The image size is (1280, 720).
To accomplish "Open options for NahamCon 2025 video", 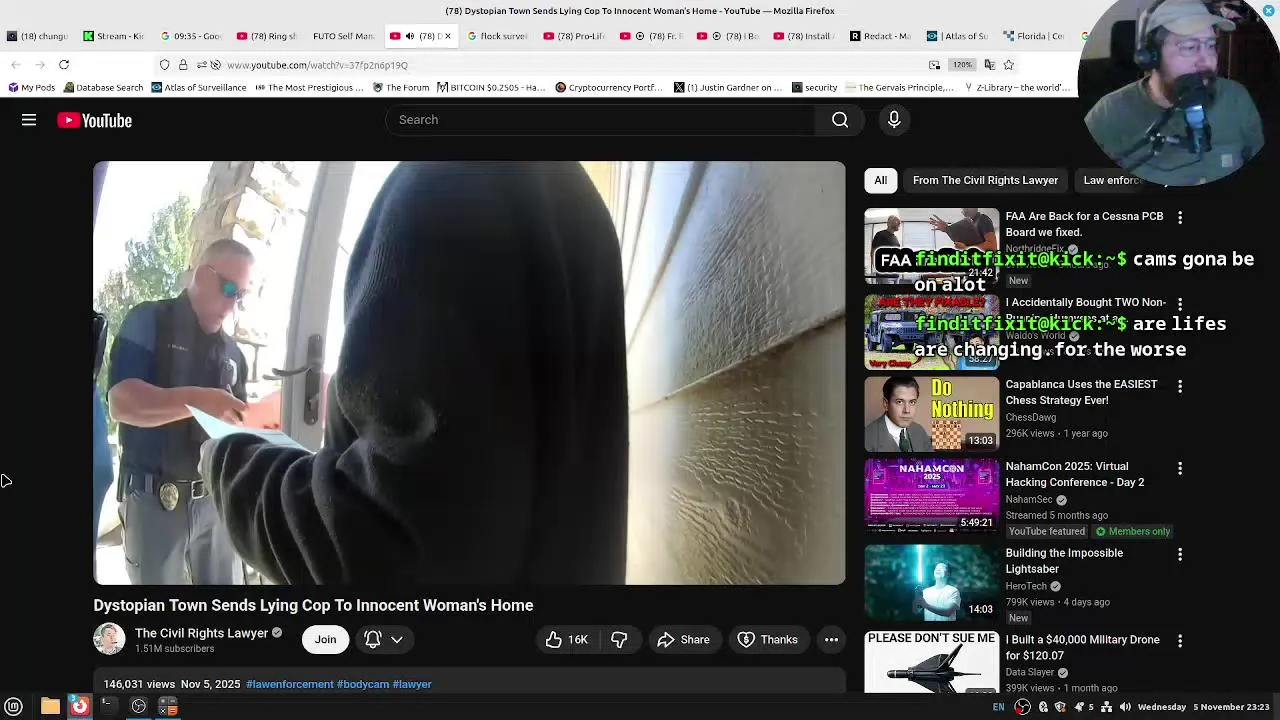I will [1180, 468].
